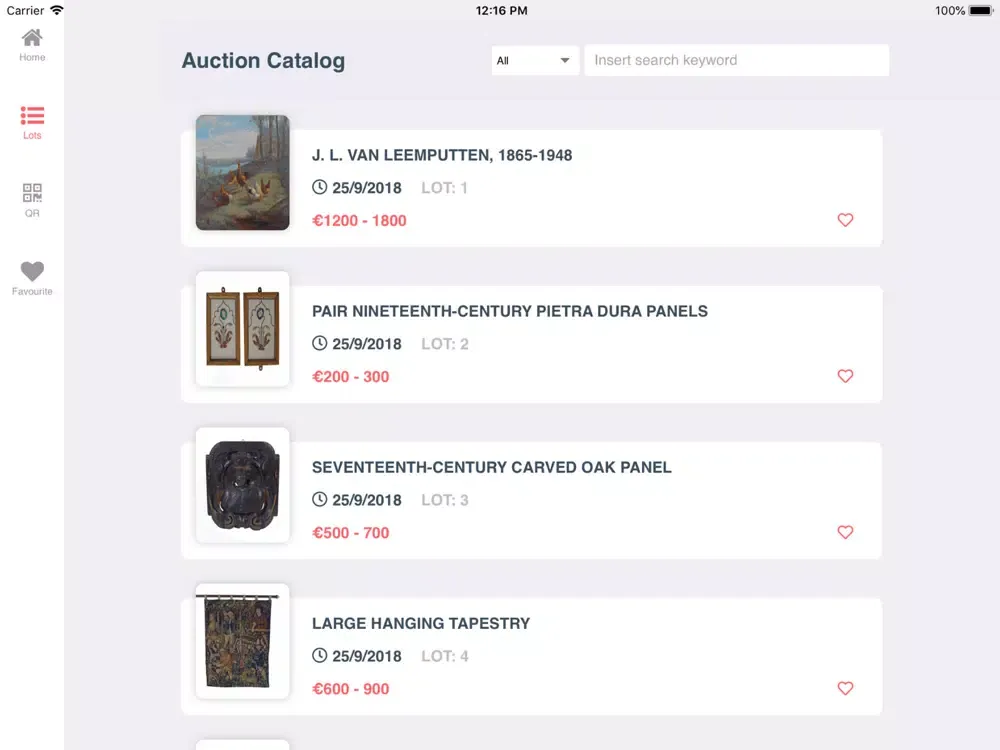Favourite the J. L. Van Leemputten lot
The width and height of the screenshot is (1000, 750).
(845, 220)
